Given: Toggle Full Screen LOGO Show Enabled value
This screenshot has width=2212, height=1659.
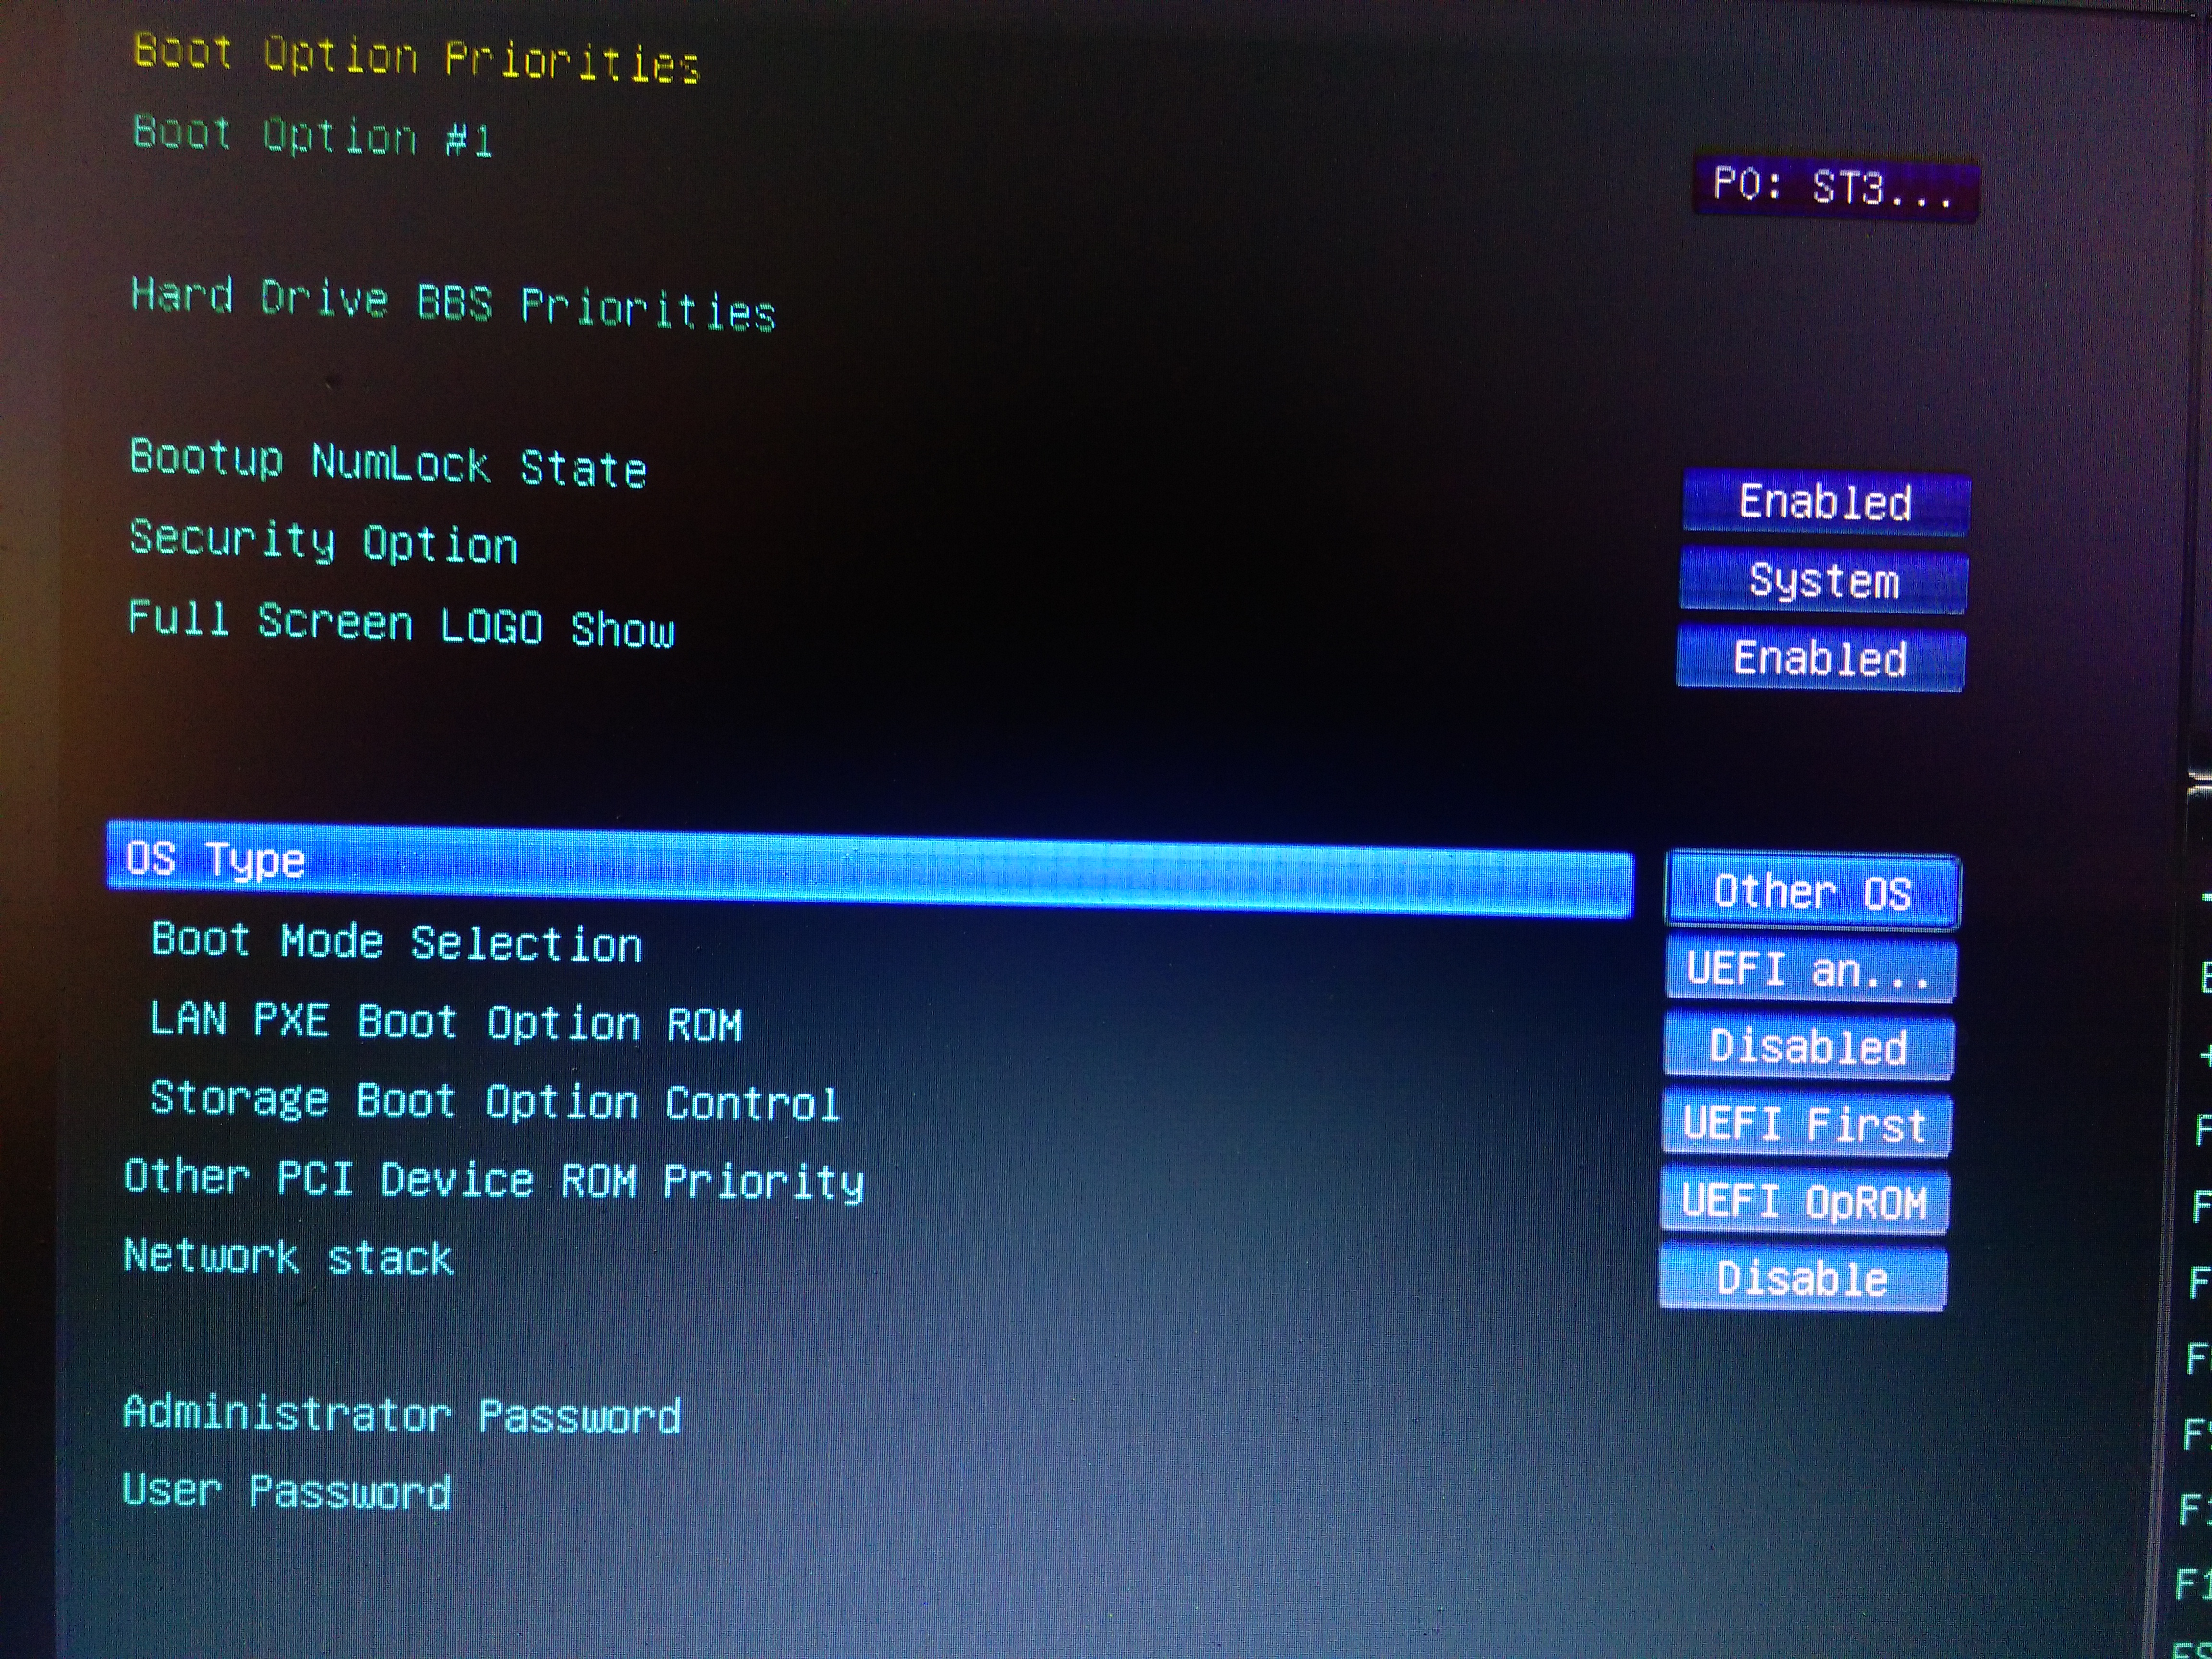Looking at the screenshot, I should point(1820,660).
